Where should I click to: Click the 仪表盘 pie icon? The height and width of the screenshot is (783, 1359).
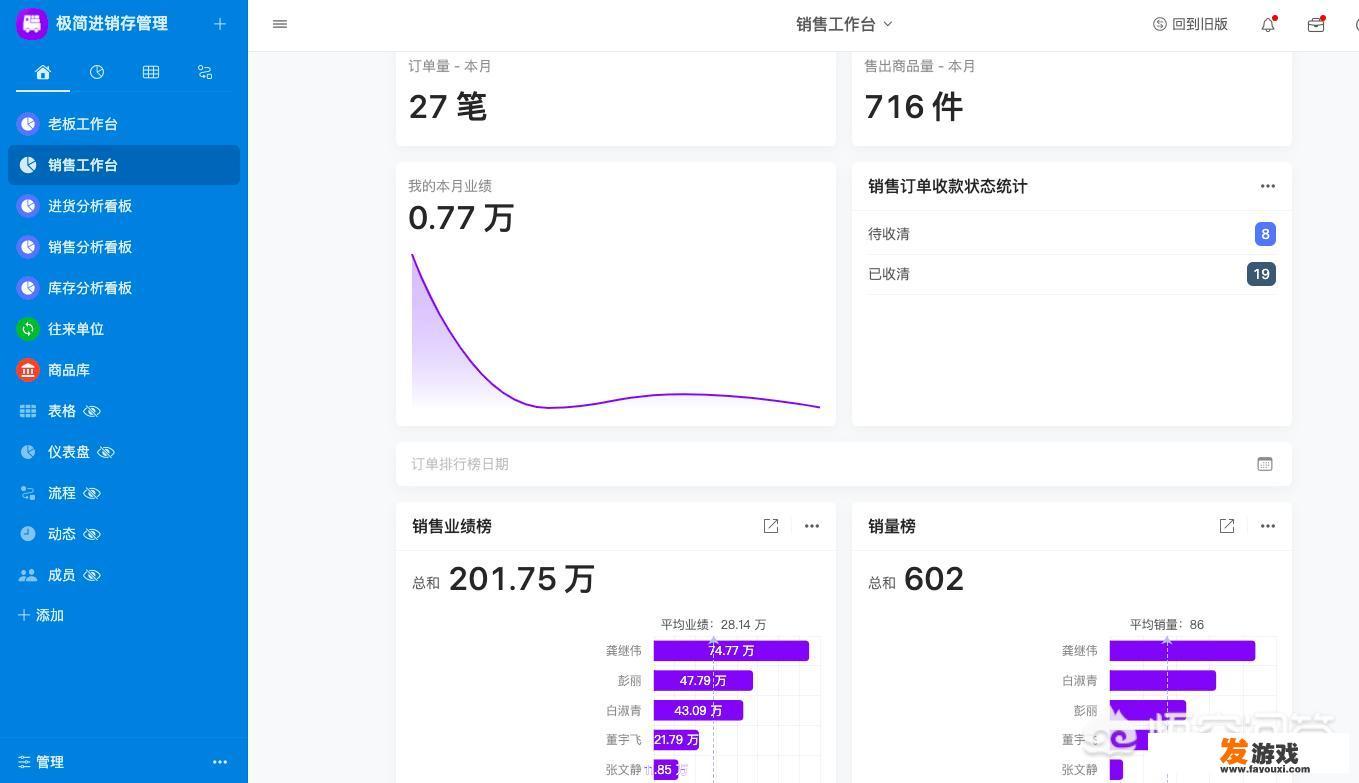coord(28,452)
